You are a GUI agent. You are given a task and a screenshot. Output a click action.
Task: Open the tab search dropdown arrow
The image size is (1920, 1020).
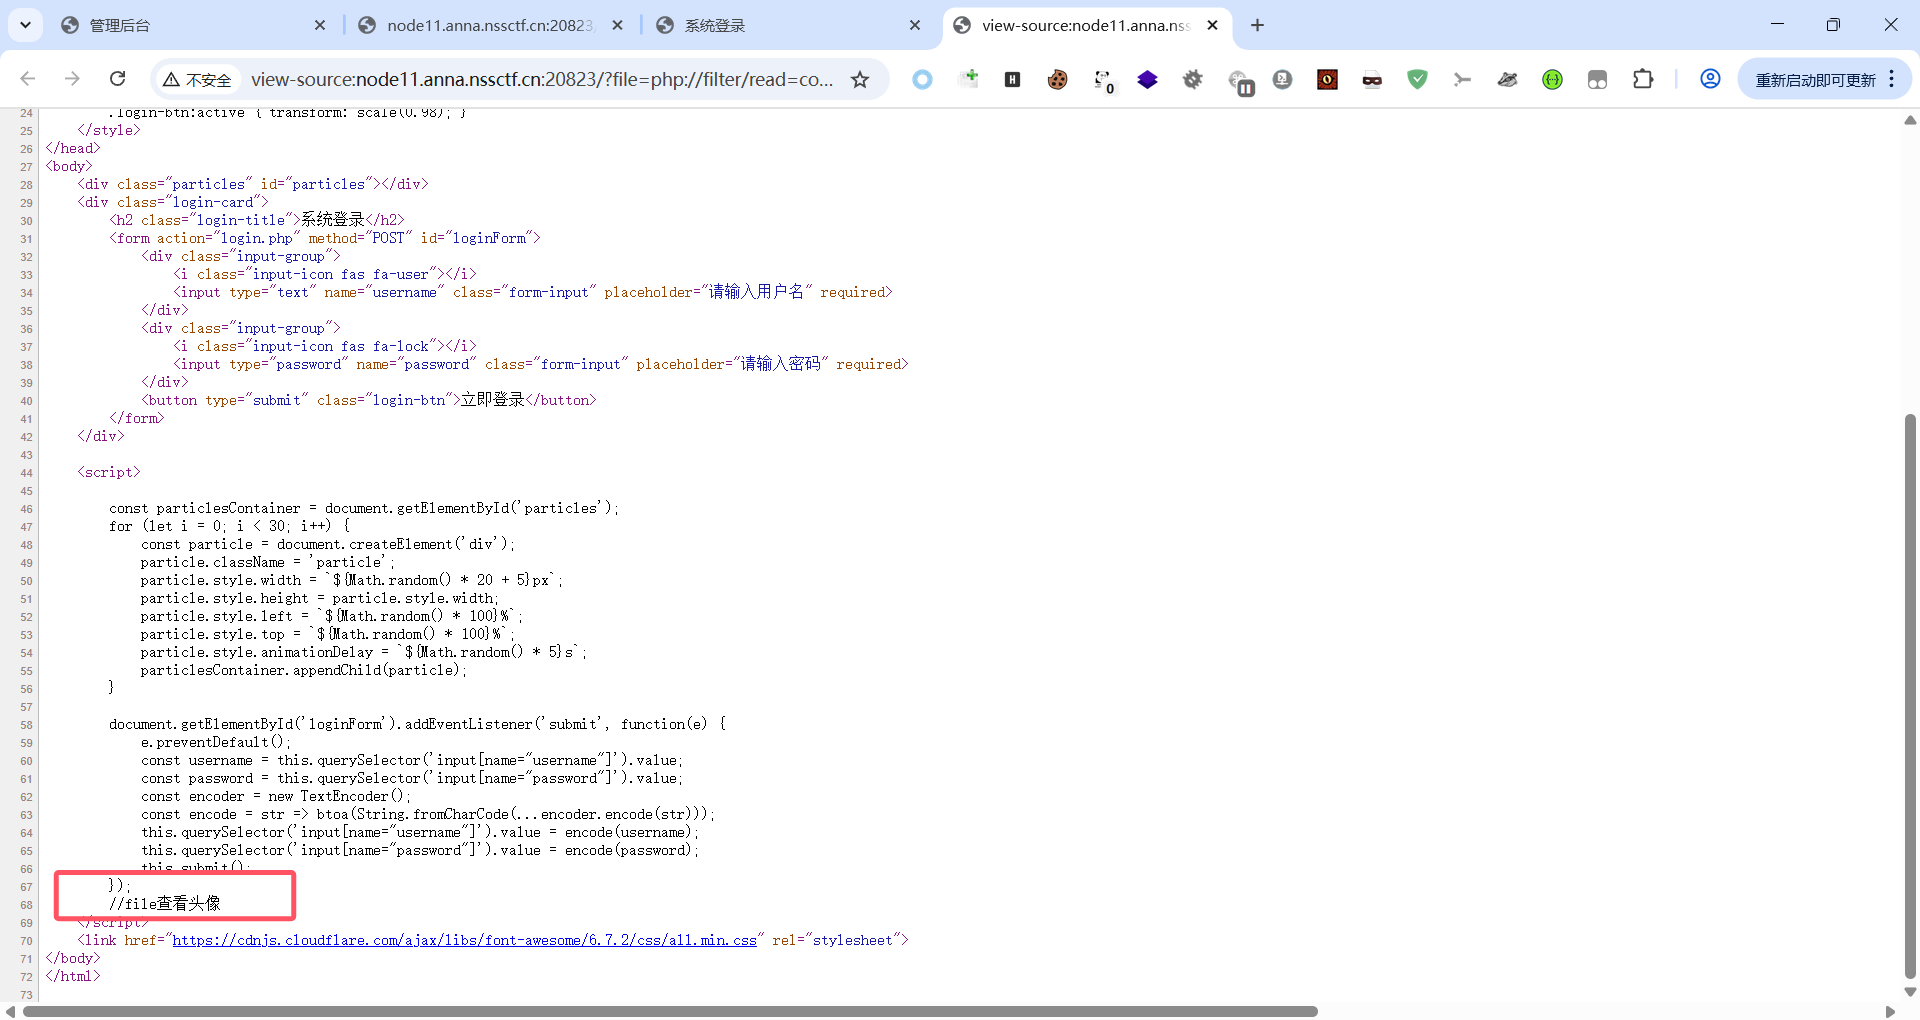[x=25, y=25]
